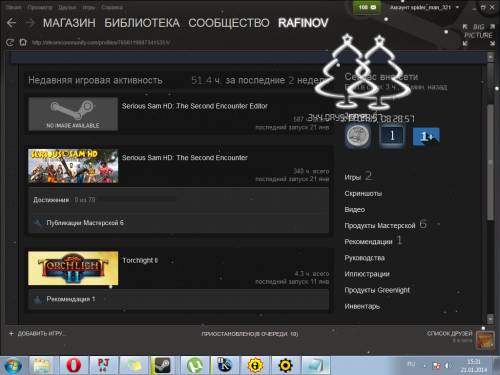
Task: Switch to the БИБЛИОТЕКА tab
Action: (x=142, y=23)
